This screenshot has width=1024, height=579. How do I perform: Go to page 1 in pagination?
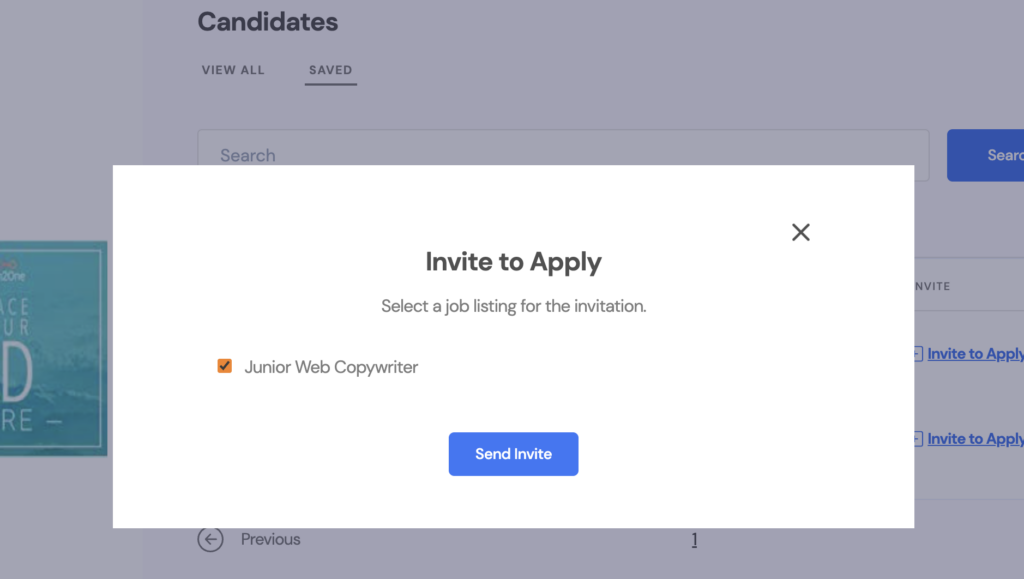point(694,540)
